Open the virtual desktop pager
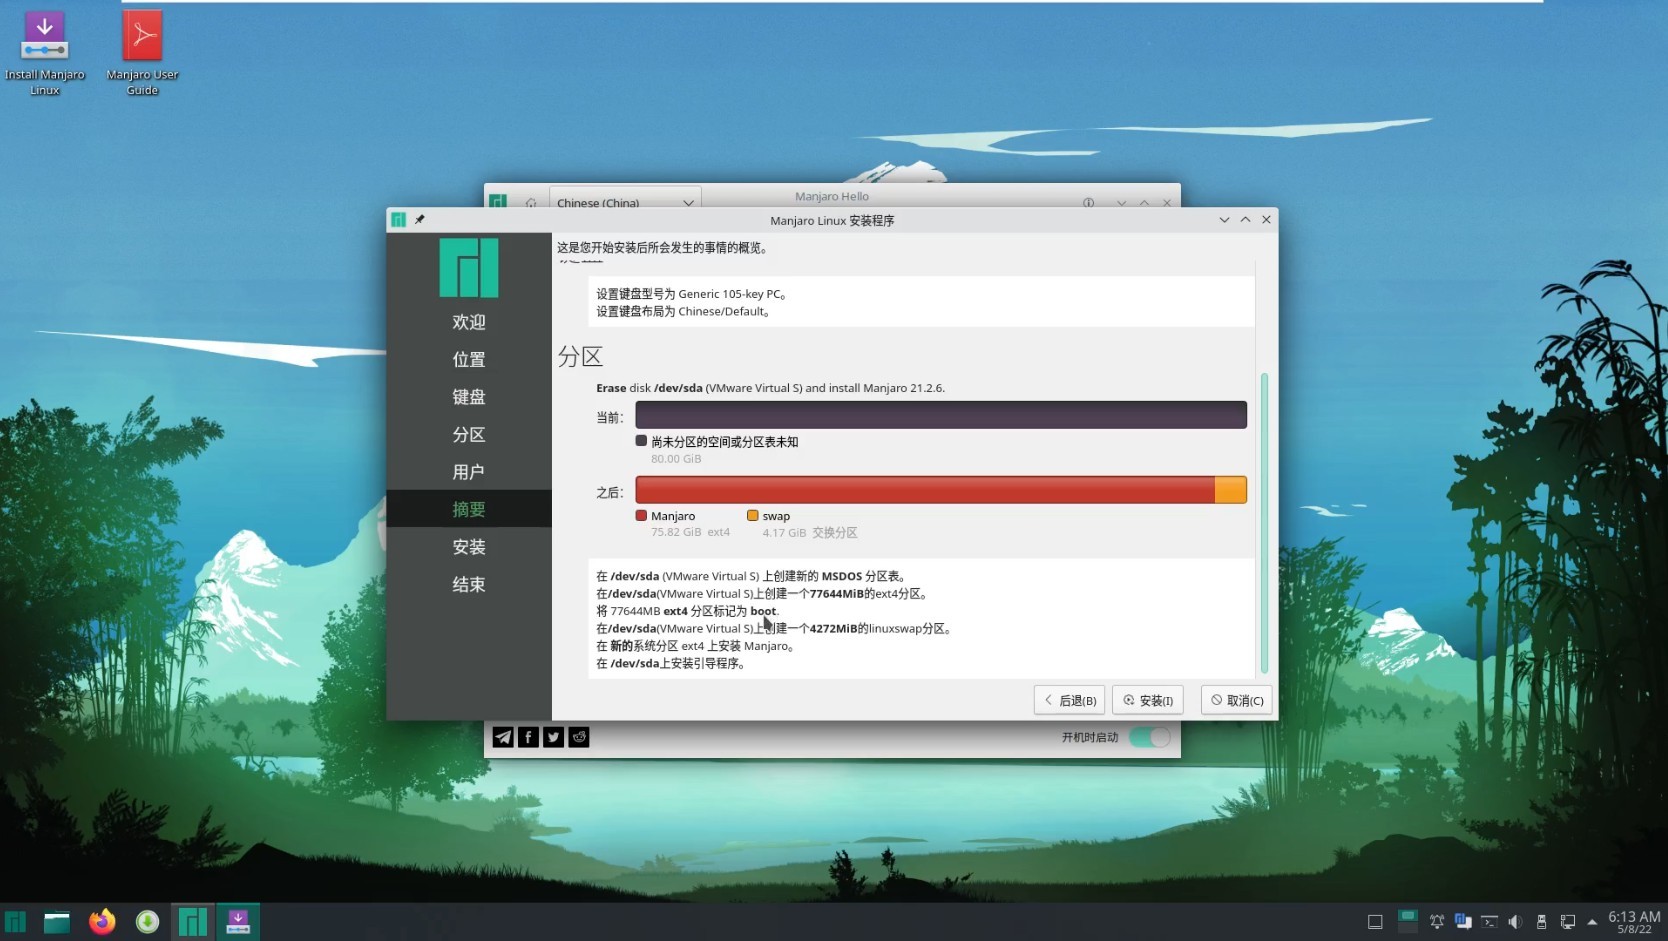The height and width of the screenshot is (941, 1668). click(x=1407, y=921)
